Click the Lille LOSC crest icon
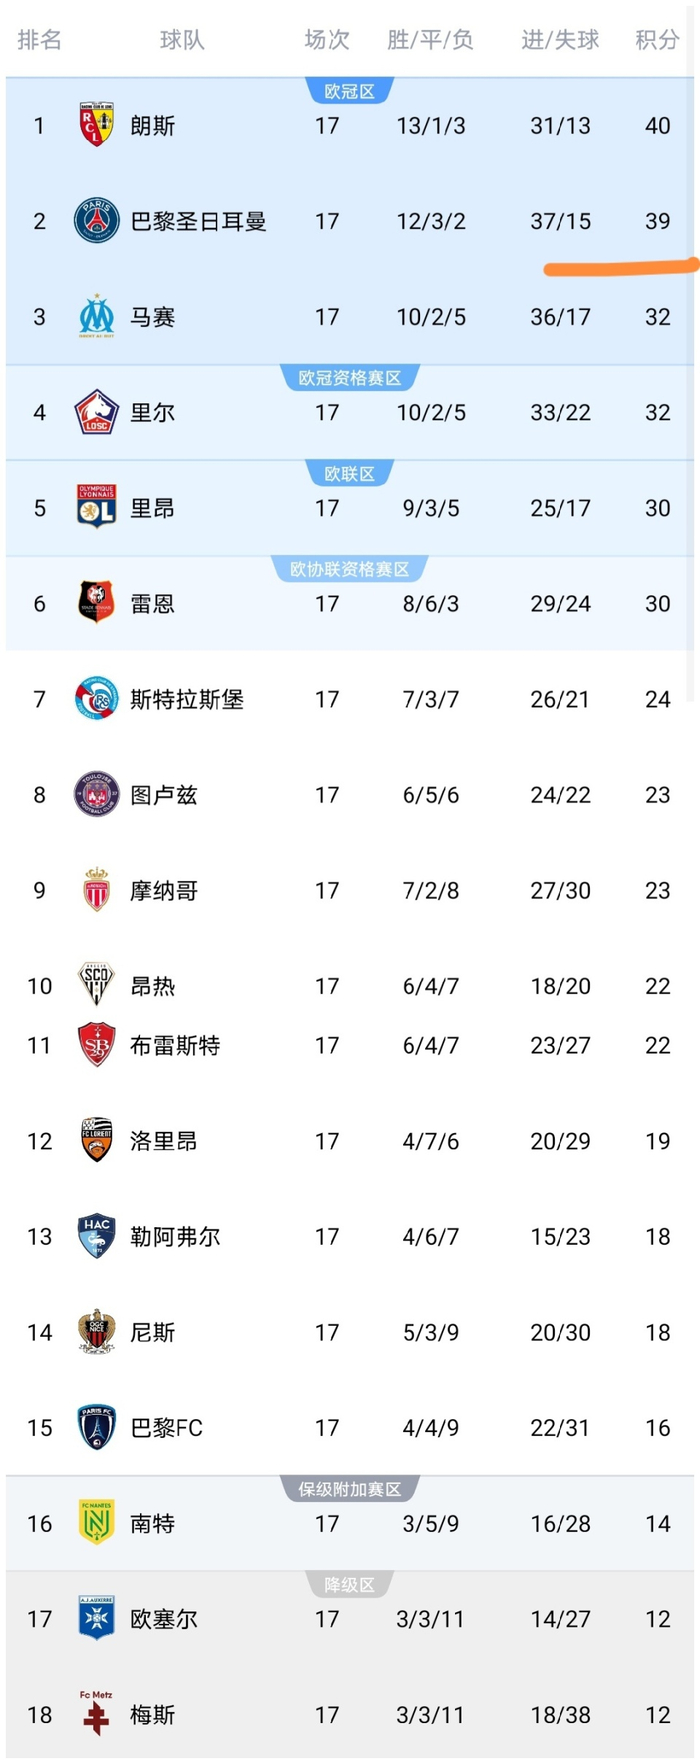 tap(96, 412)
